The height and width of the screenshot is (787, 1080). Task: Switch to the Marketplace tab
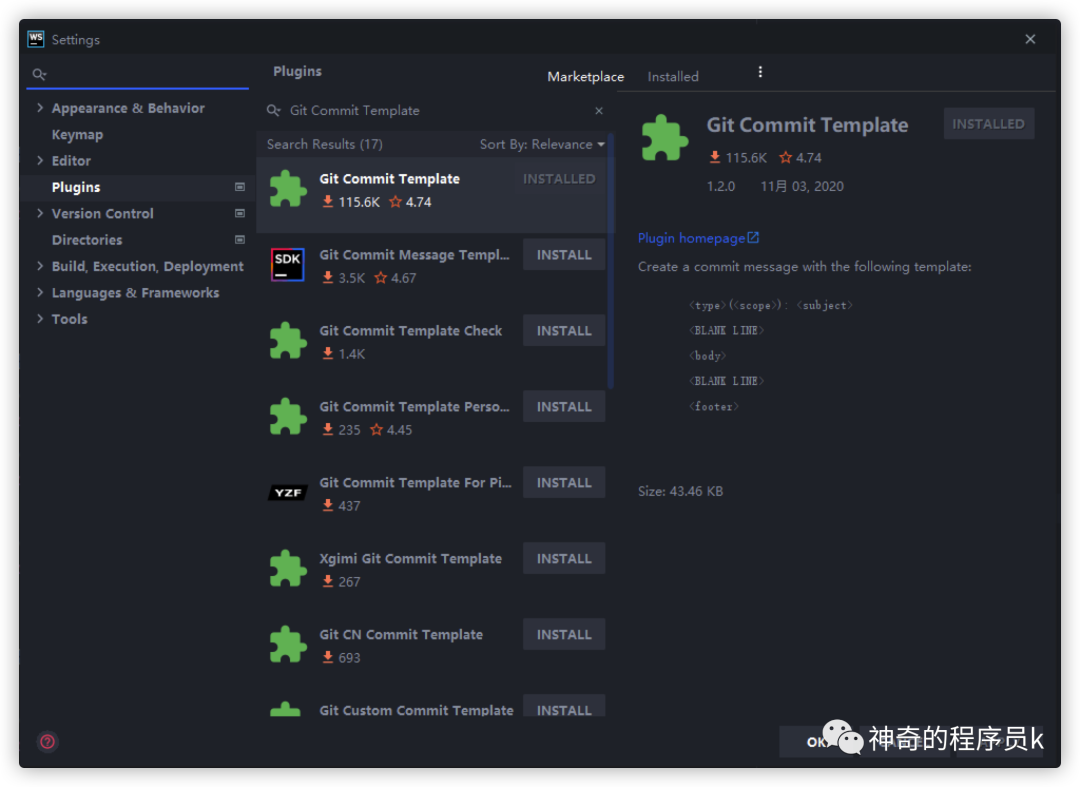[x=585, y=76]
